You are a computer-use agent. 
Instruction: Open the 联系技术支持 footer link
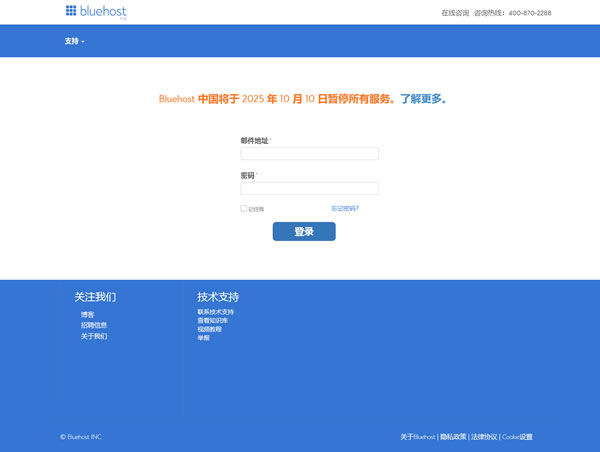tap(215, 312)
